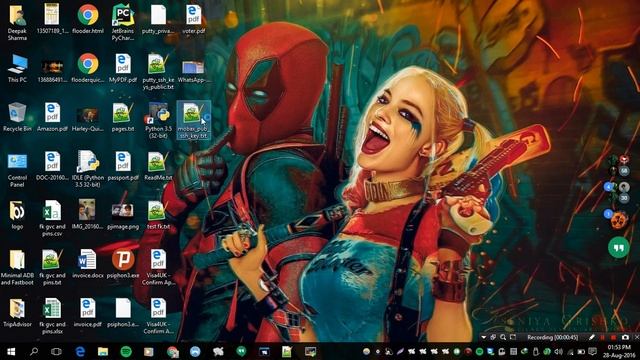Open Notepad++ from the taskbar
The width and height of the screenshot is (640, 360).
(x=287, y=351)
